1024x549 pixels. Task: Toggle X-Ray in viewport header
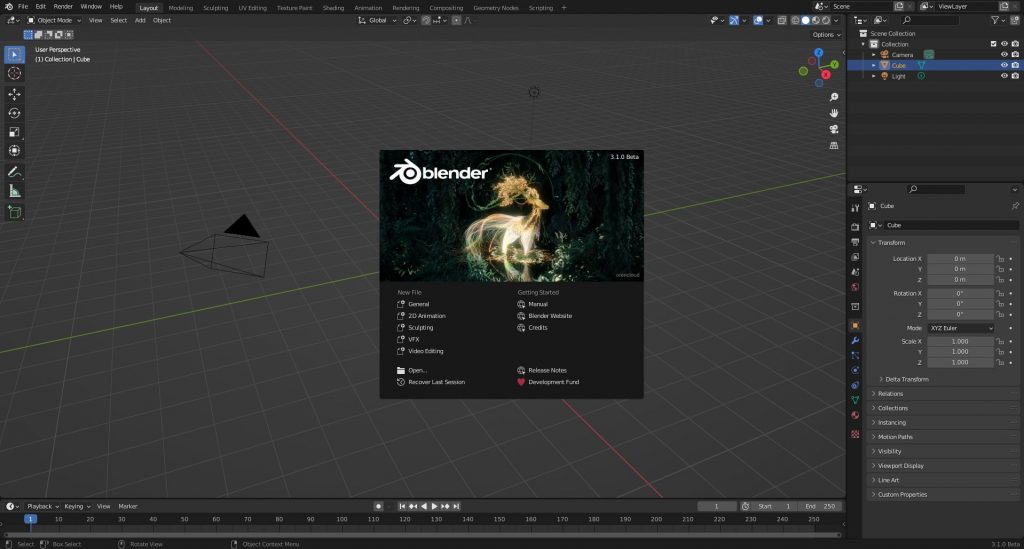[782, 20]
